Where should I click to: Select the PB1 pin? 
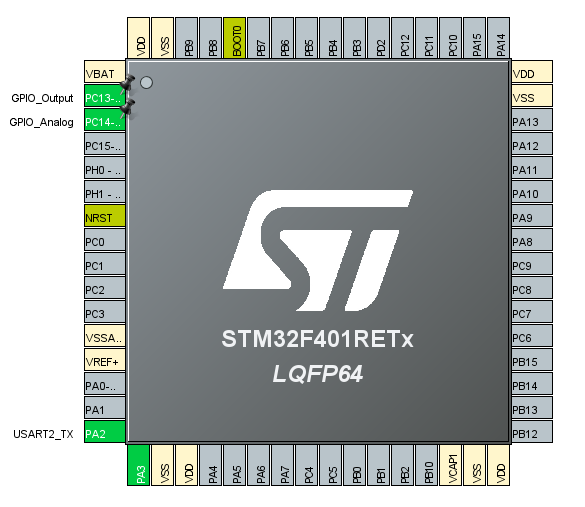coord(378,465)
